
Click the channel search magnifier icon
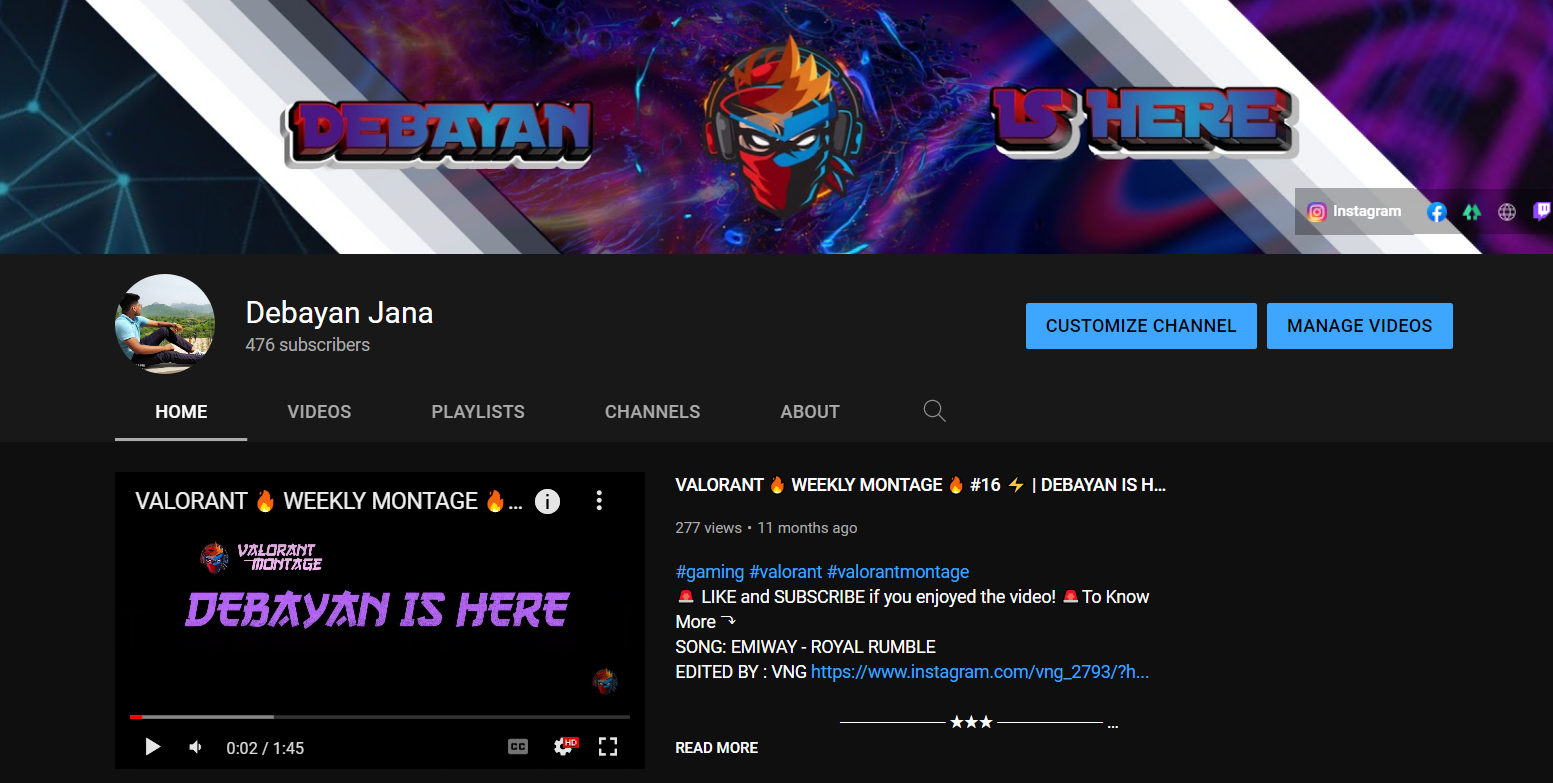(x=934, y=411)
